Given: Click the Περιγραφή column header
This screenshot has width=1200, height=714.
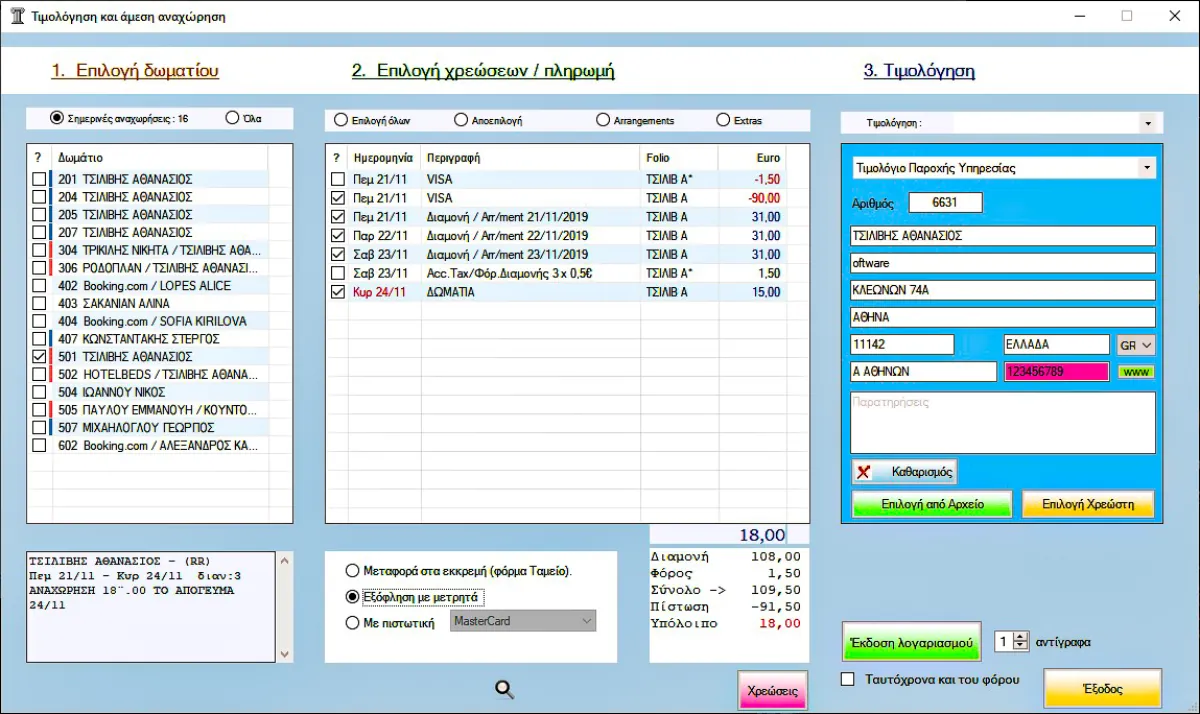Looking at the screenshot, I should click(x=530, y=158).
